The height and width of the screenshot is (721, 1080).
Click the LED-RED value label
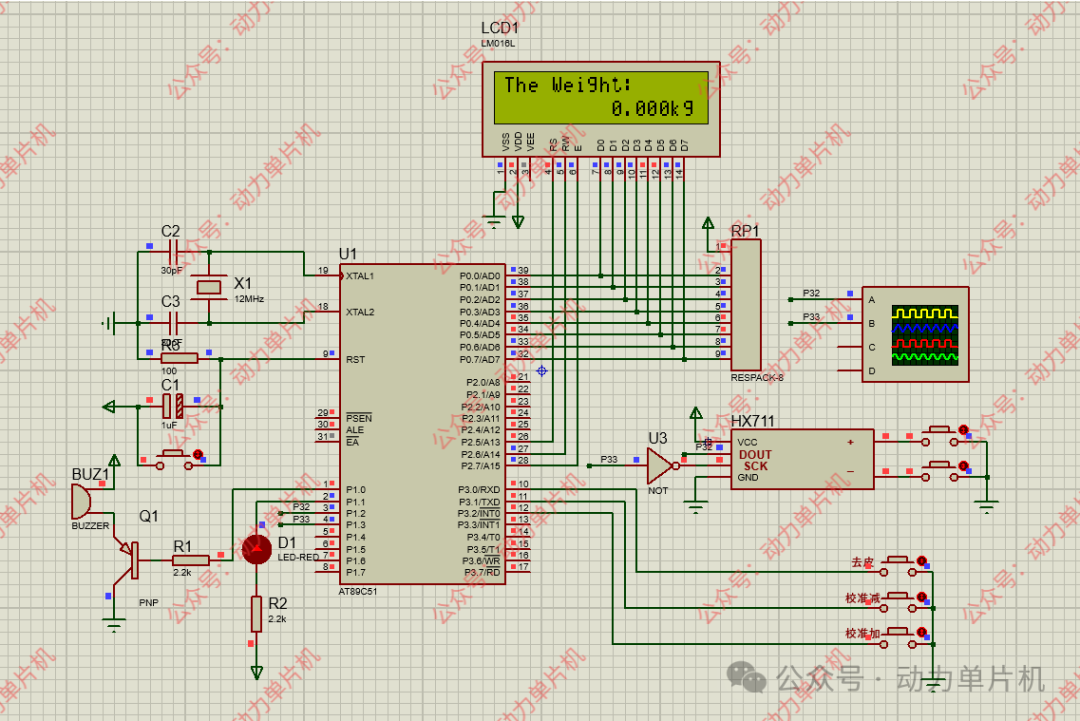[x=298, y=557]
